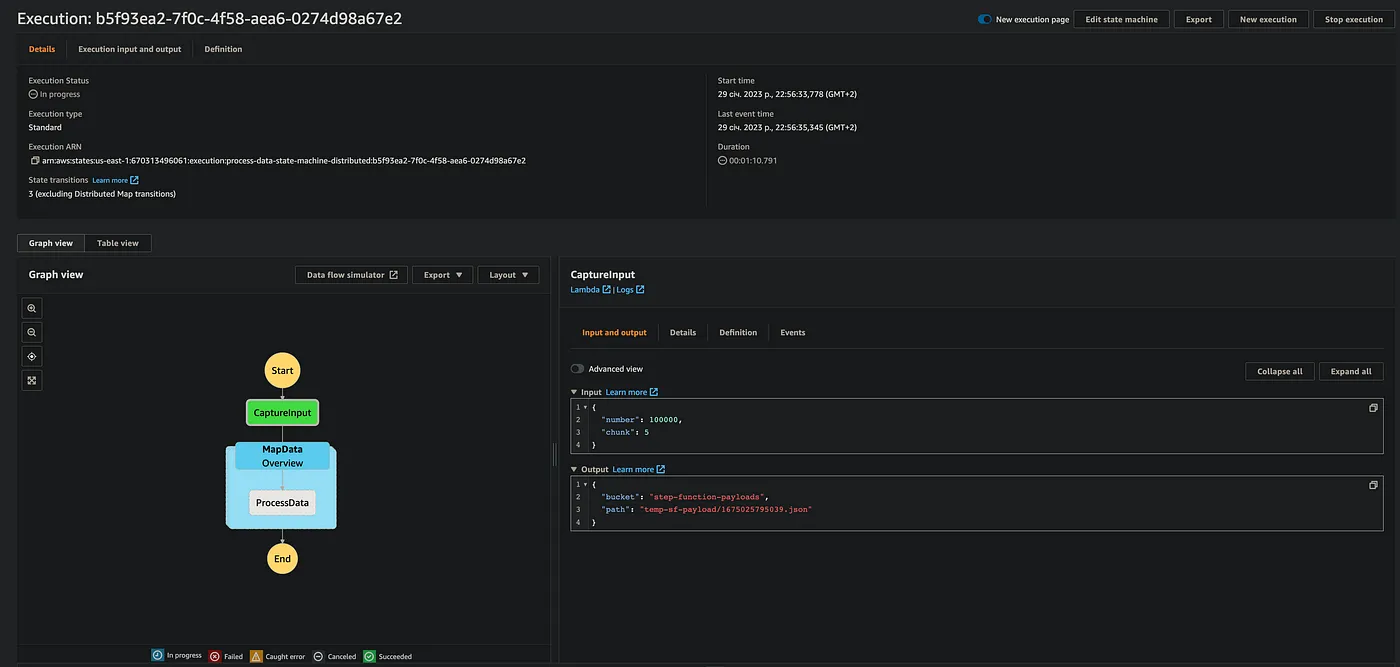Open the Layout dropdown
Image resolution: width=1400 pixels, height=667 pixels.
pyautogui.click(x=508, y=275)
